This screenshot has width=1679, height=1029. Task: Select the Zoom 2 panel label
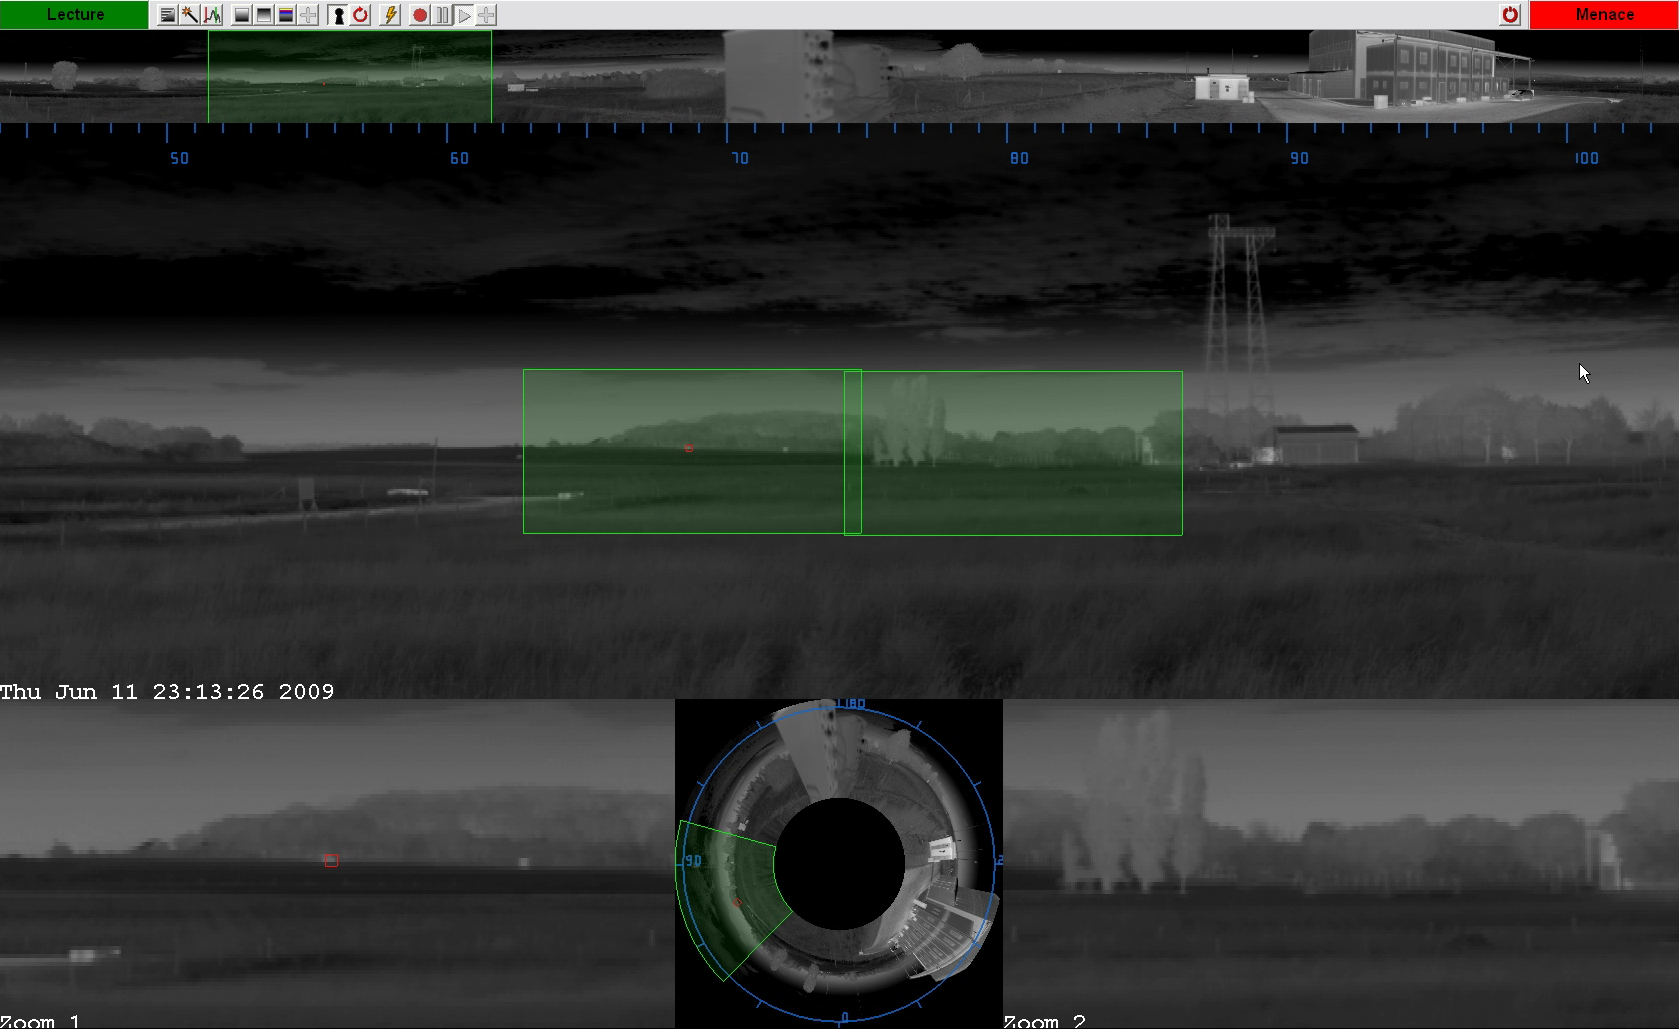(x=1044, y=1021)
